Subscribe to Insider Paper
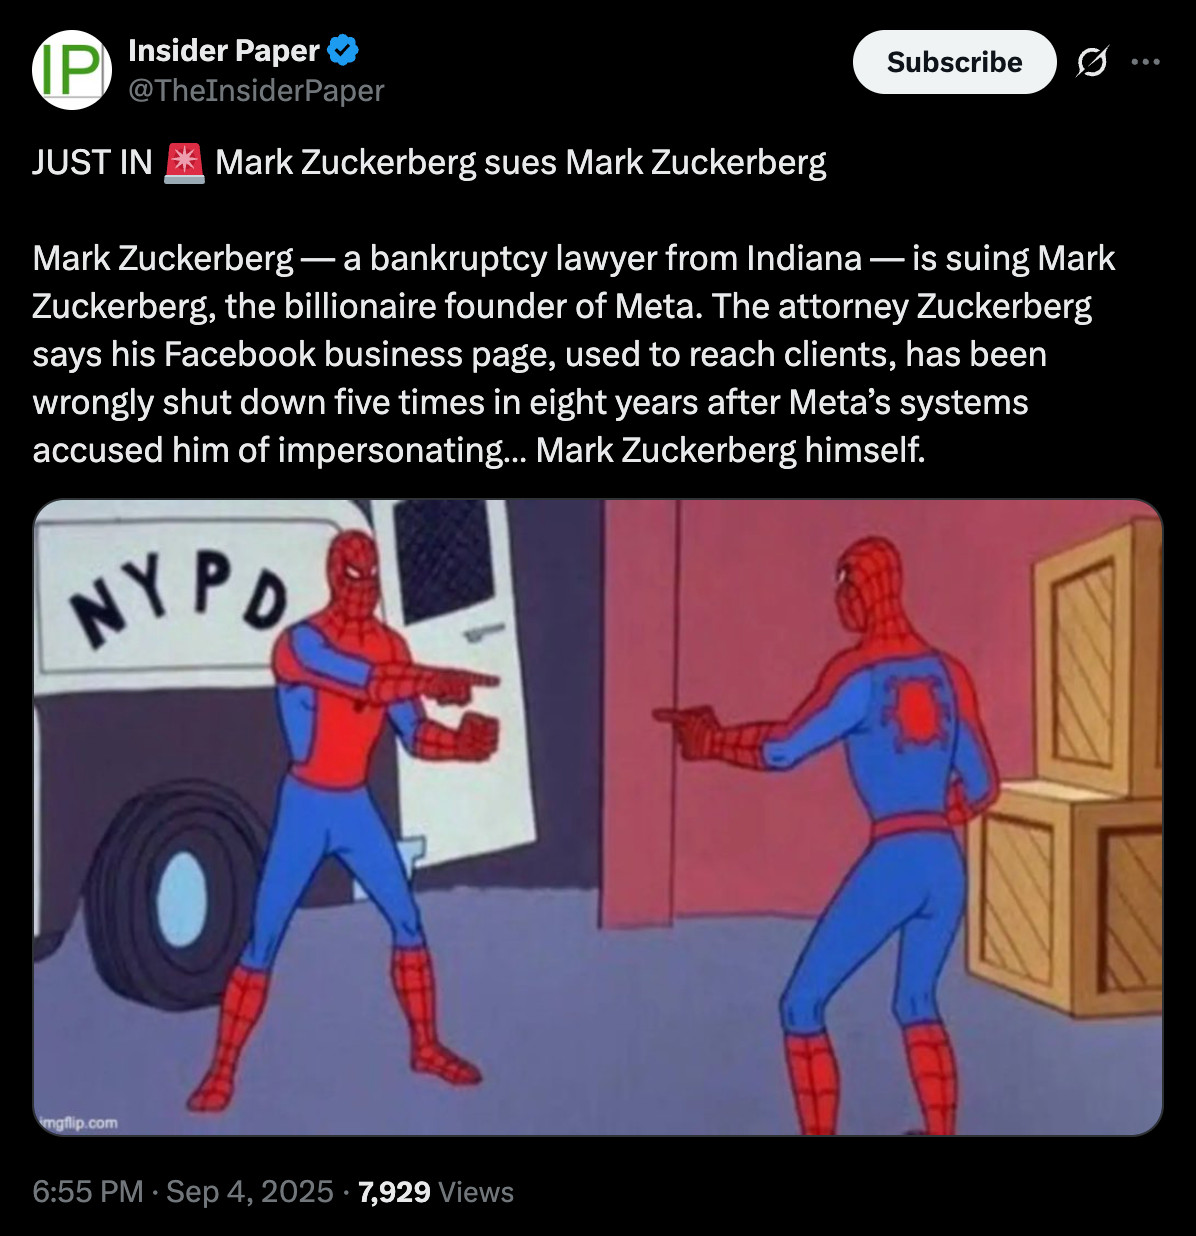The height and width of the screenshot is (1236, 1196). [x=954, y=62]
